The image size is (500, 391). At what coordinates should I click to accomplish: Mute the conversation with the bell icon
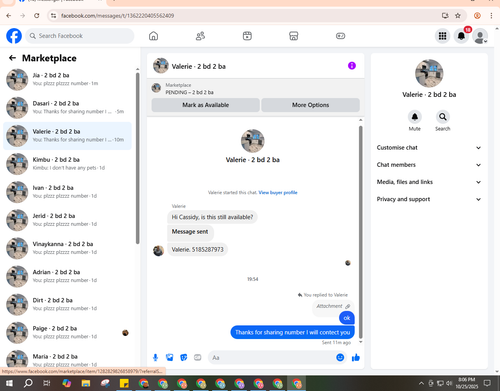click(x=415, y=117)
